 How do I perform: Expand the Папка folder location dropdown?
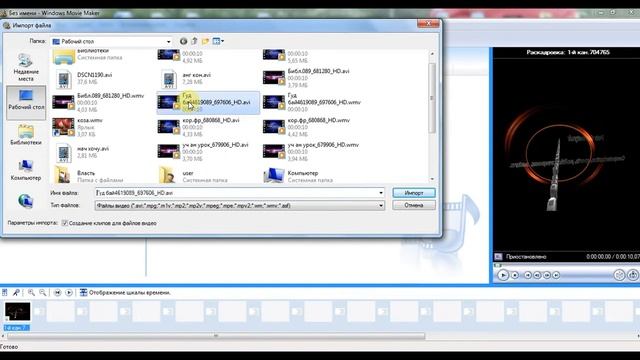pyautogui.click(x=168, y=42)
